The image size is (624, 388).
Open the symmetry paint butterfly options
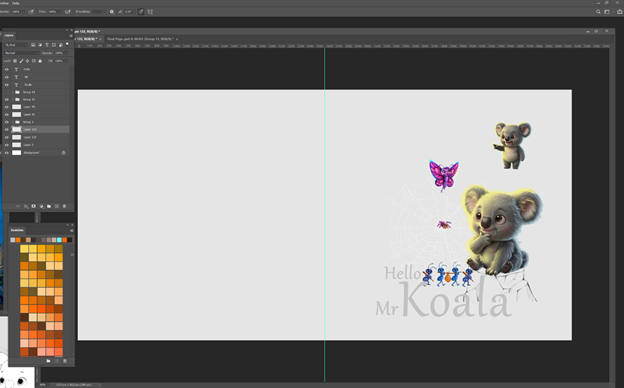[x=150, y=12]
